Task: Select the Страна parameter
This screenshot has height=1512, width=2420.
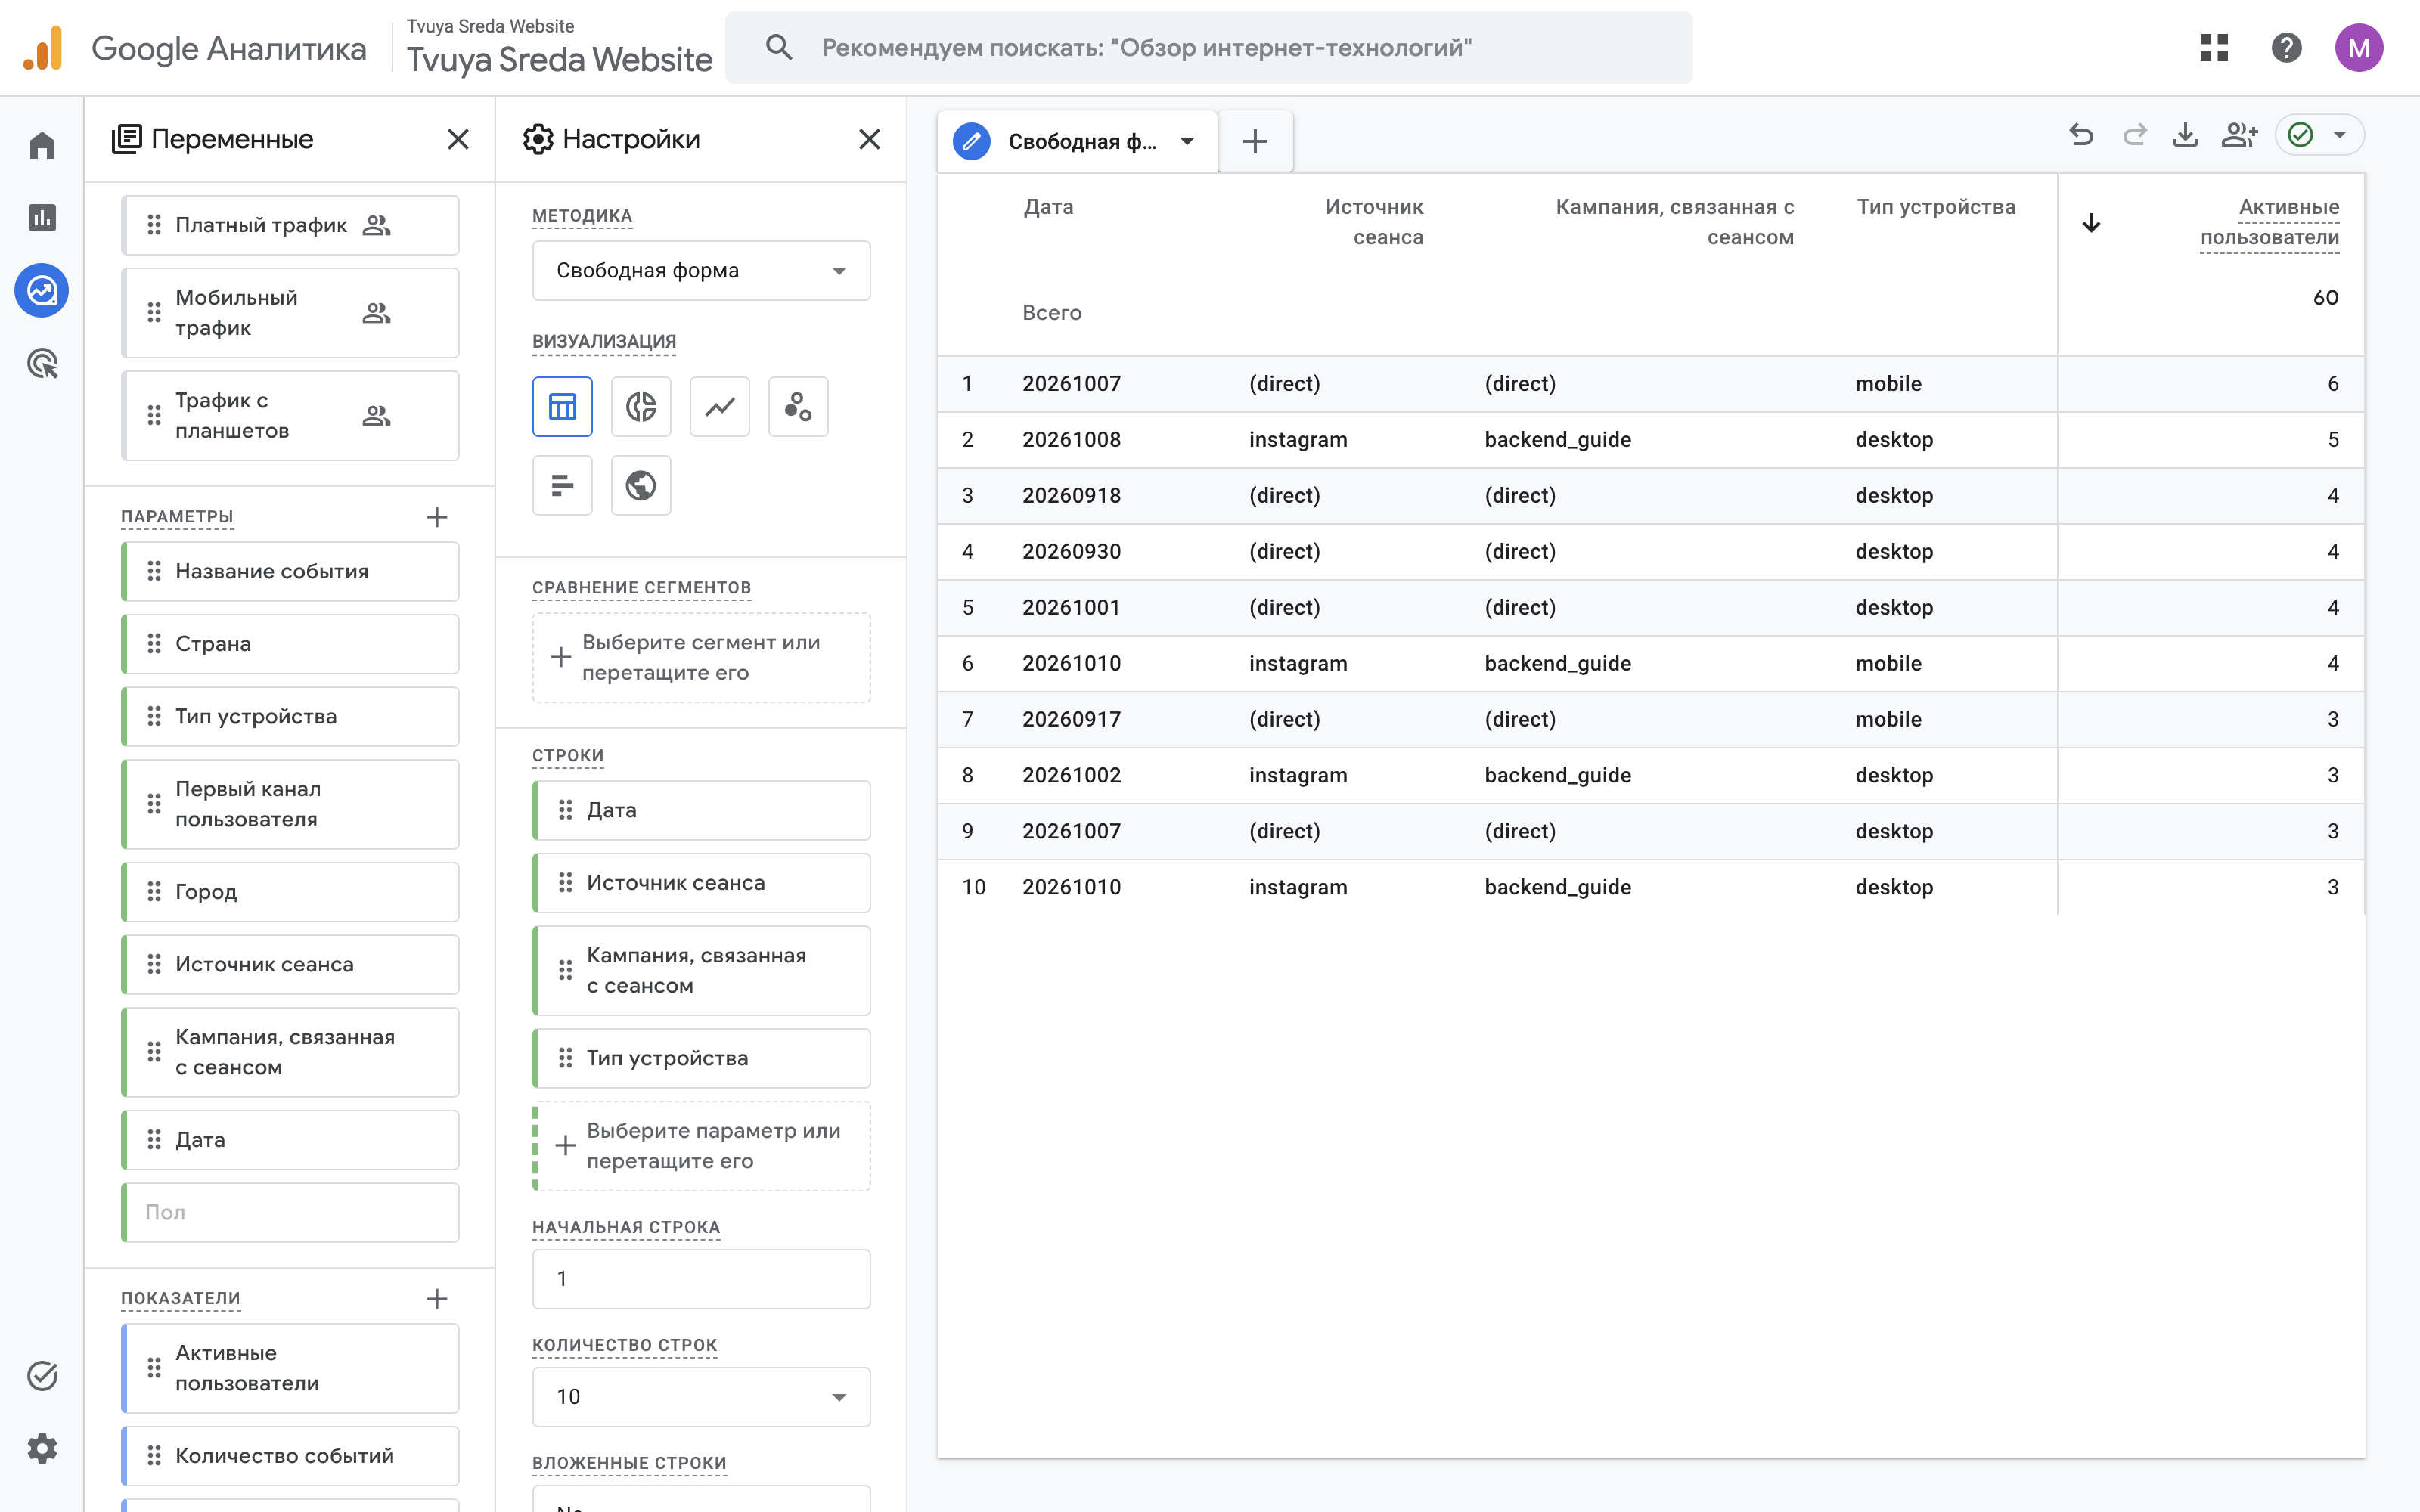Action: click(290, 644)
